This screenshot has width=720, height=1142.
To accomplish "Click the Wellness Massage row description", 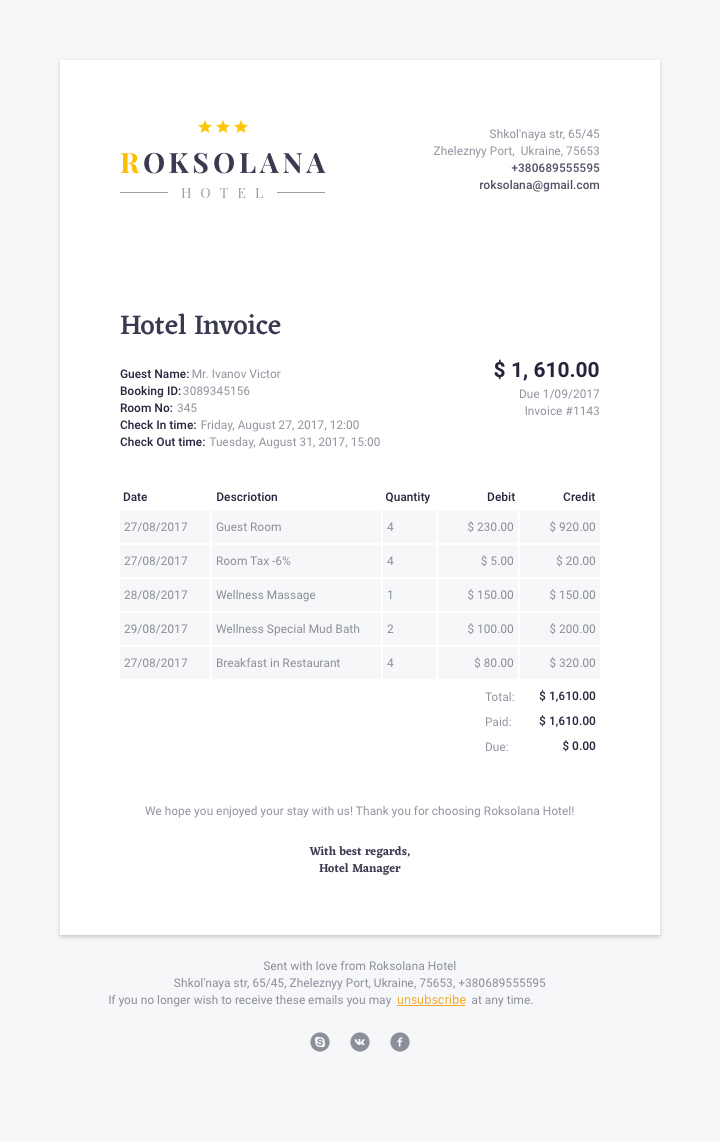I will pyautogui.click(x=266, y=595).
